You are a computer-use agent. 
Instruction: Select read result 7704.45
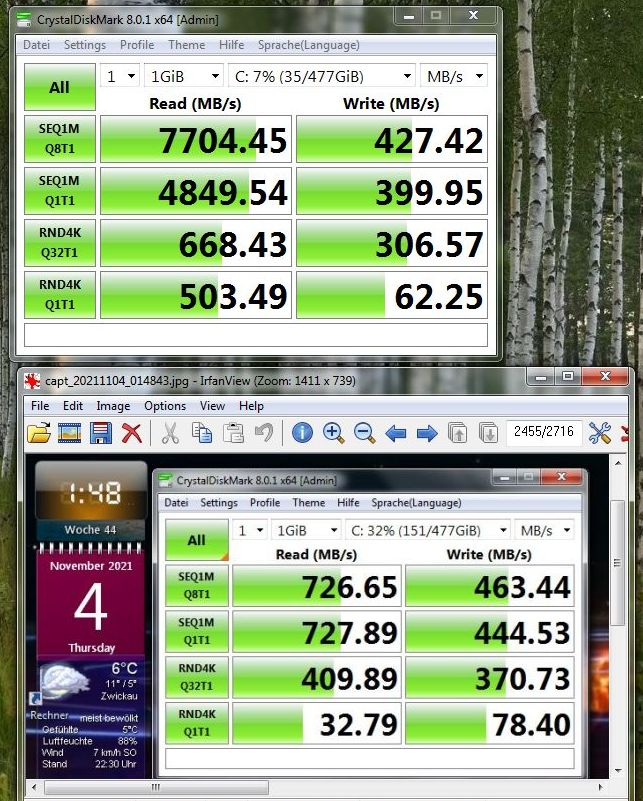[196, 139]
